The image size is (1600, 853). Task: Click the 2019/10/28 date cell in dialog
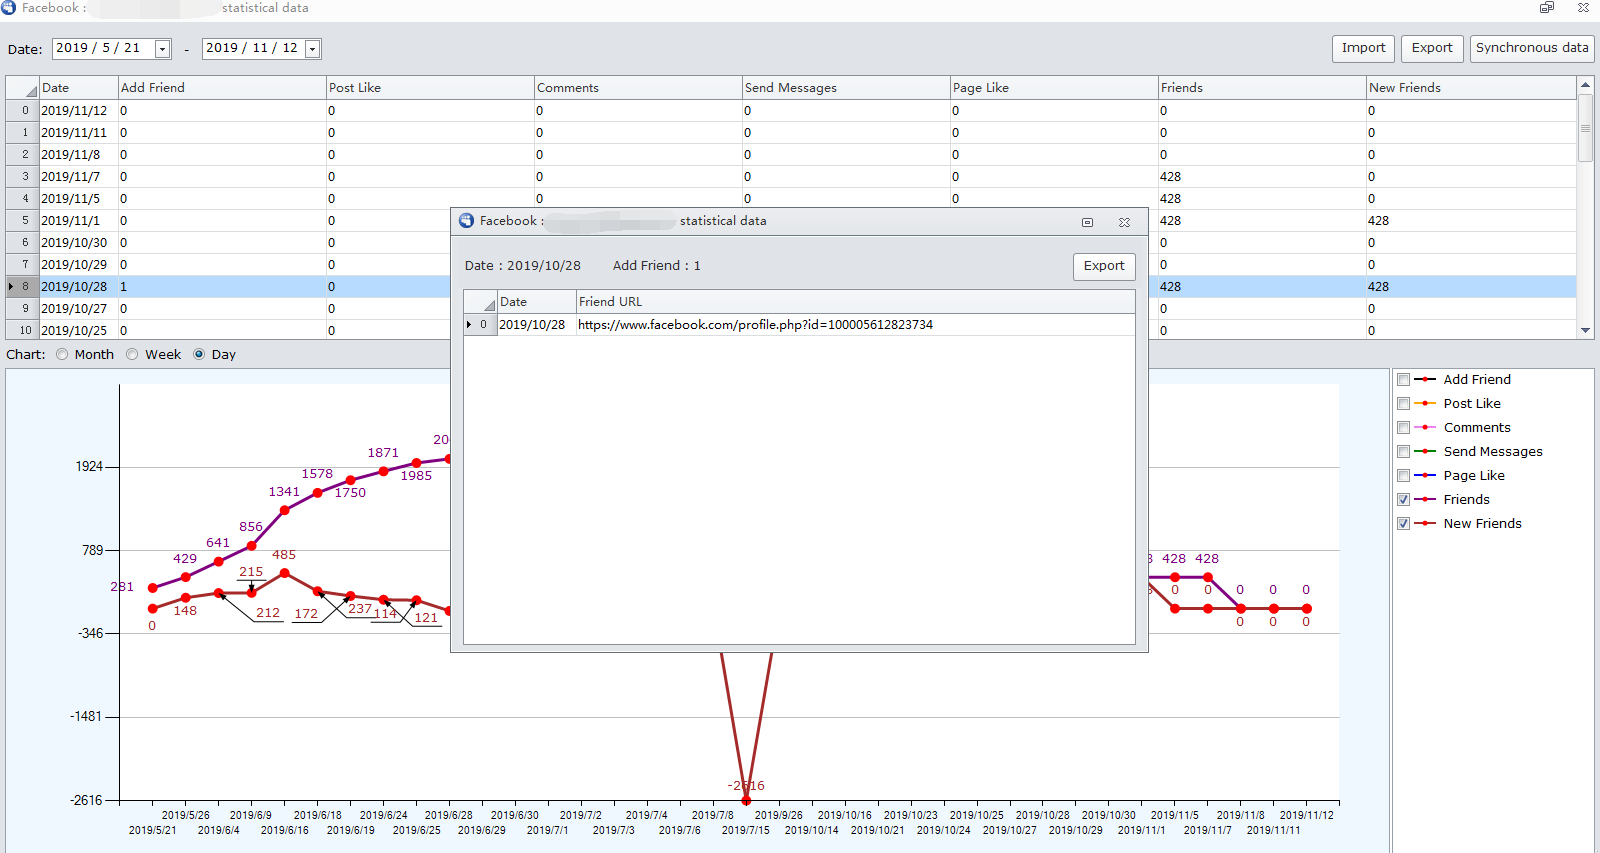click(x=536, y=325)
